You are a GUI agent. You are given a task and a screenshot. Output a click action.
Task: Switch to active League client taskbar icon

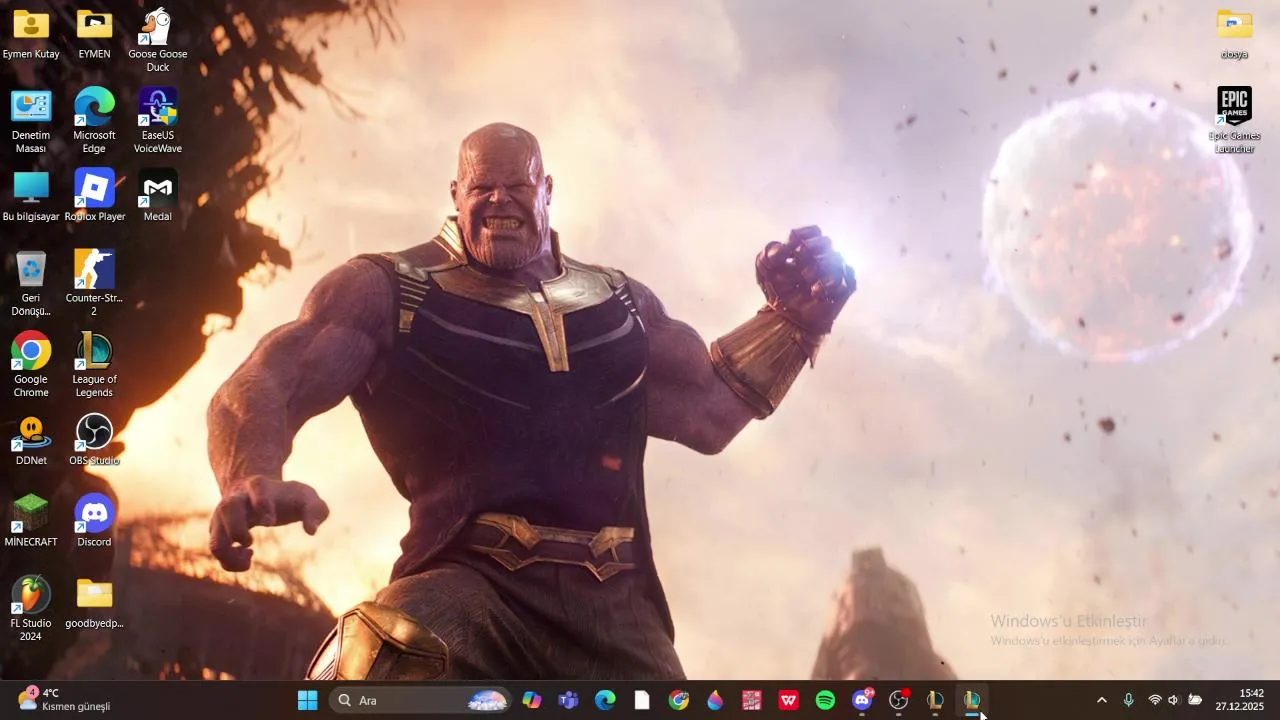pyautogui.click(x=972, y=700)
